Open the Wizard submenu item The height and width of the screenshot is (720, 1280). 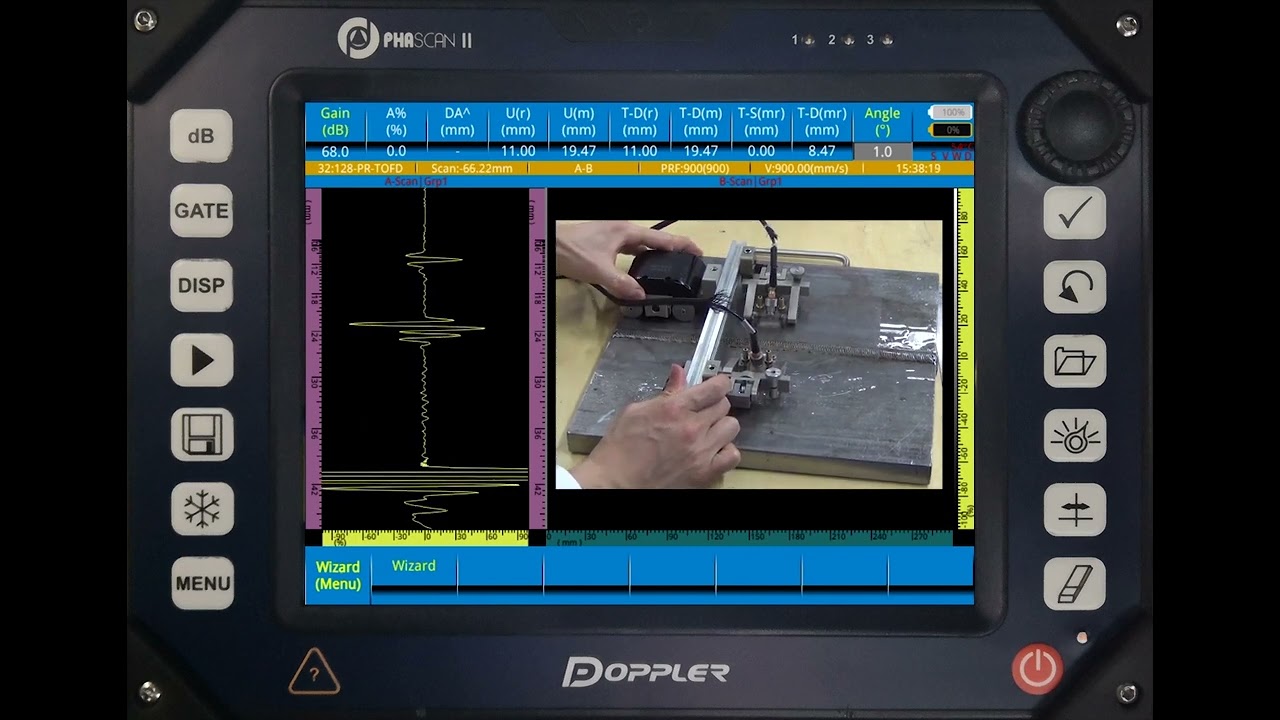(414, 566)
